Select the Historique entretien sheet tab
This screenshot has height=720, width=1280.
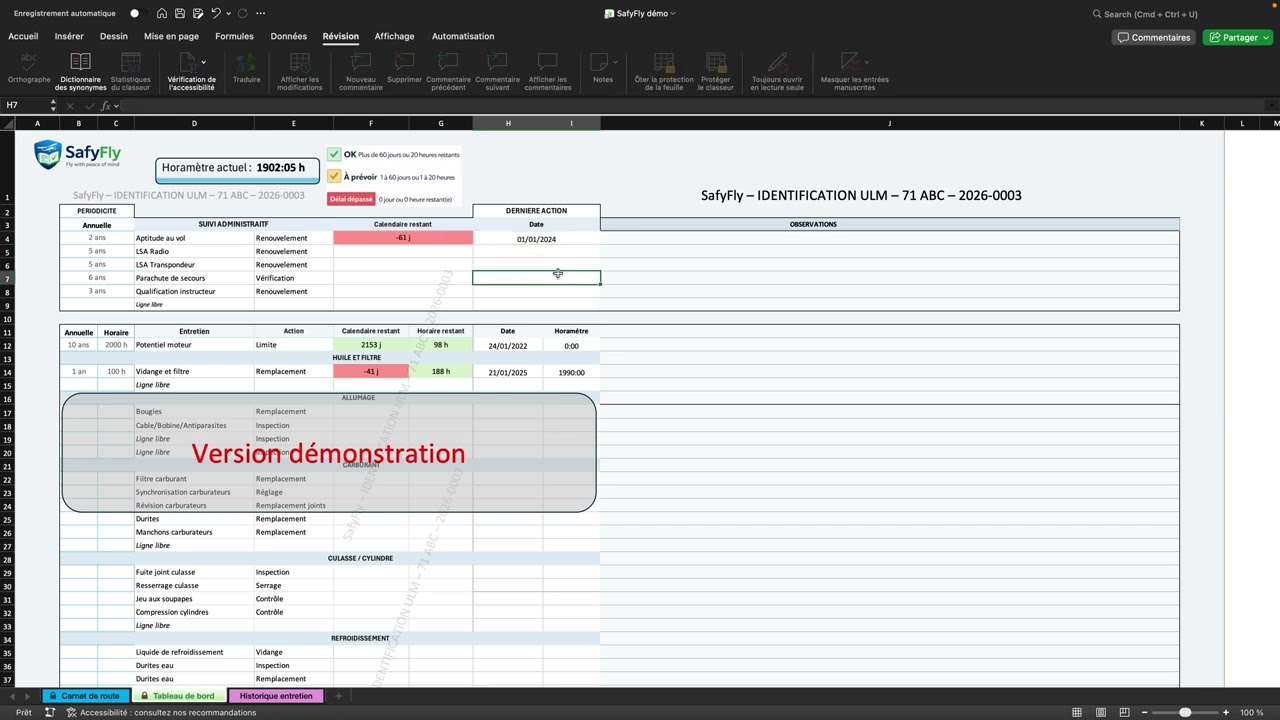pyautogui.click(x=276, y=696)
